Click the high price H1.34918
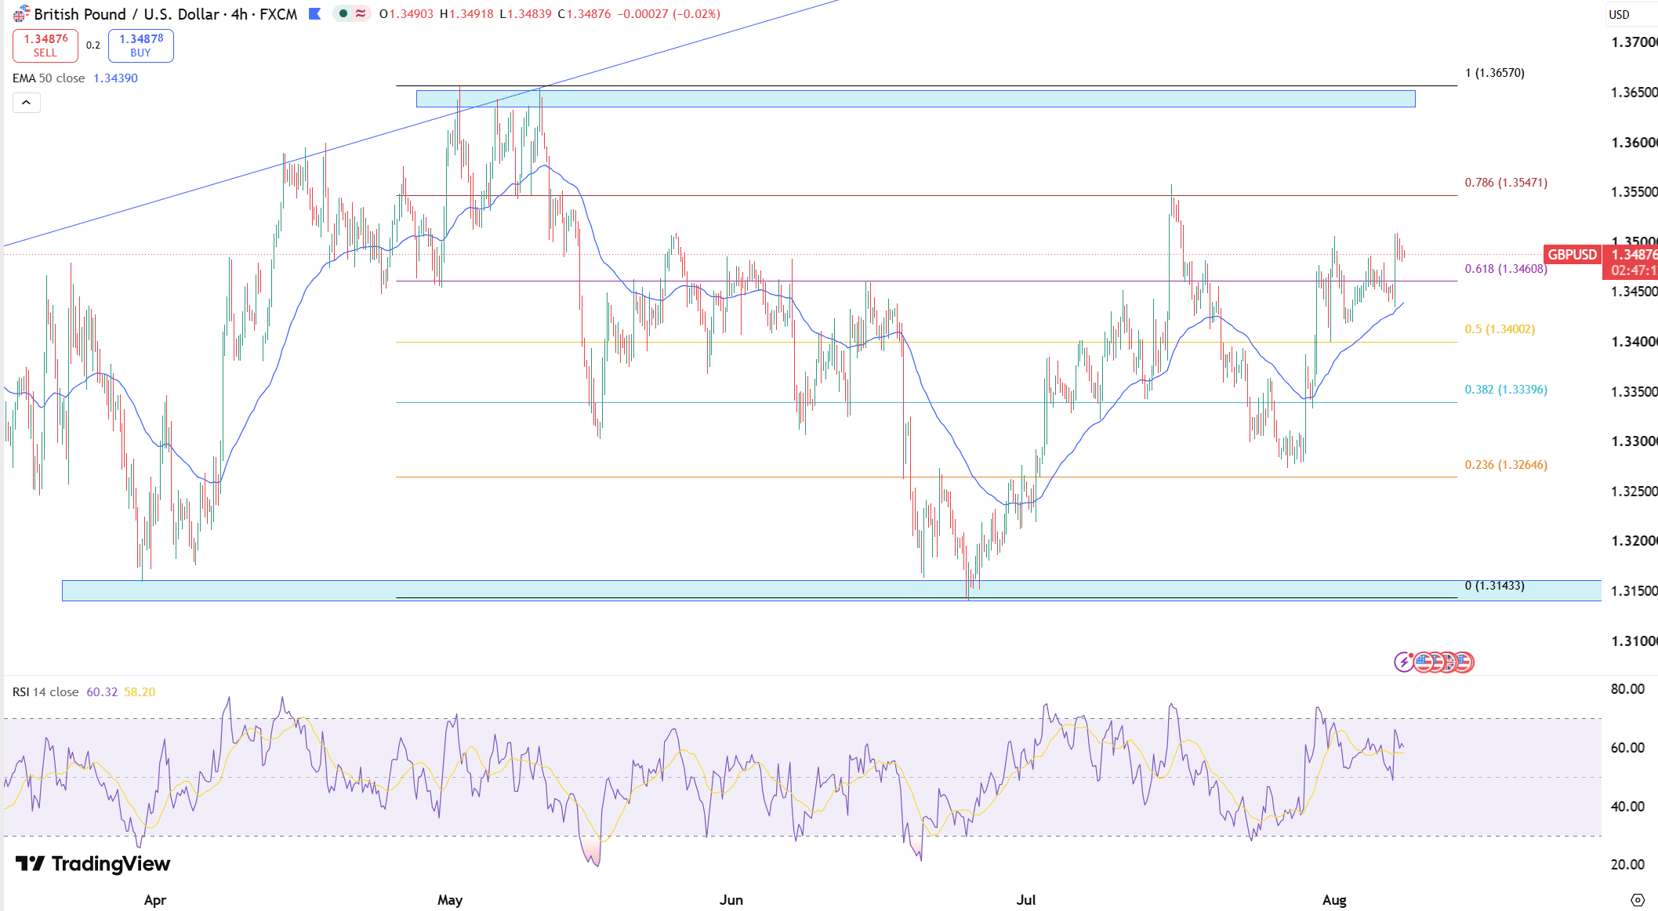Image resolution: width=1658 pixels, height=911 pixels. 467,14
